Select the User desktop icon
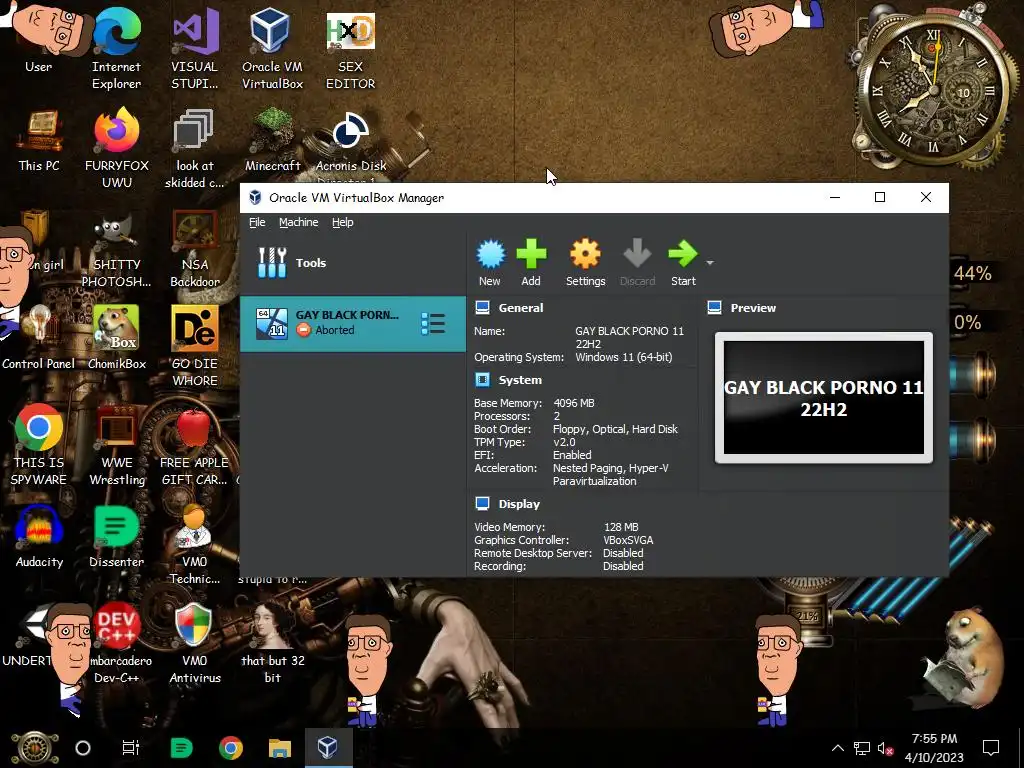Screen dimensions: 1024x768 pyautogui.click(x=39, y=40)
